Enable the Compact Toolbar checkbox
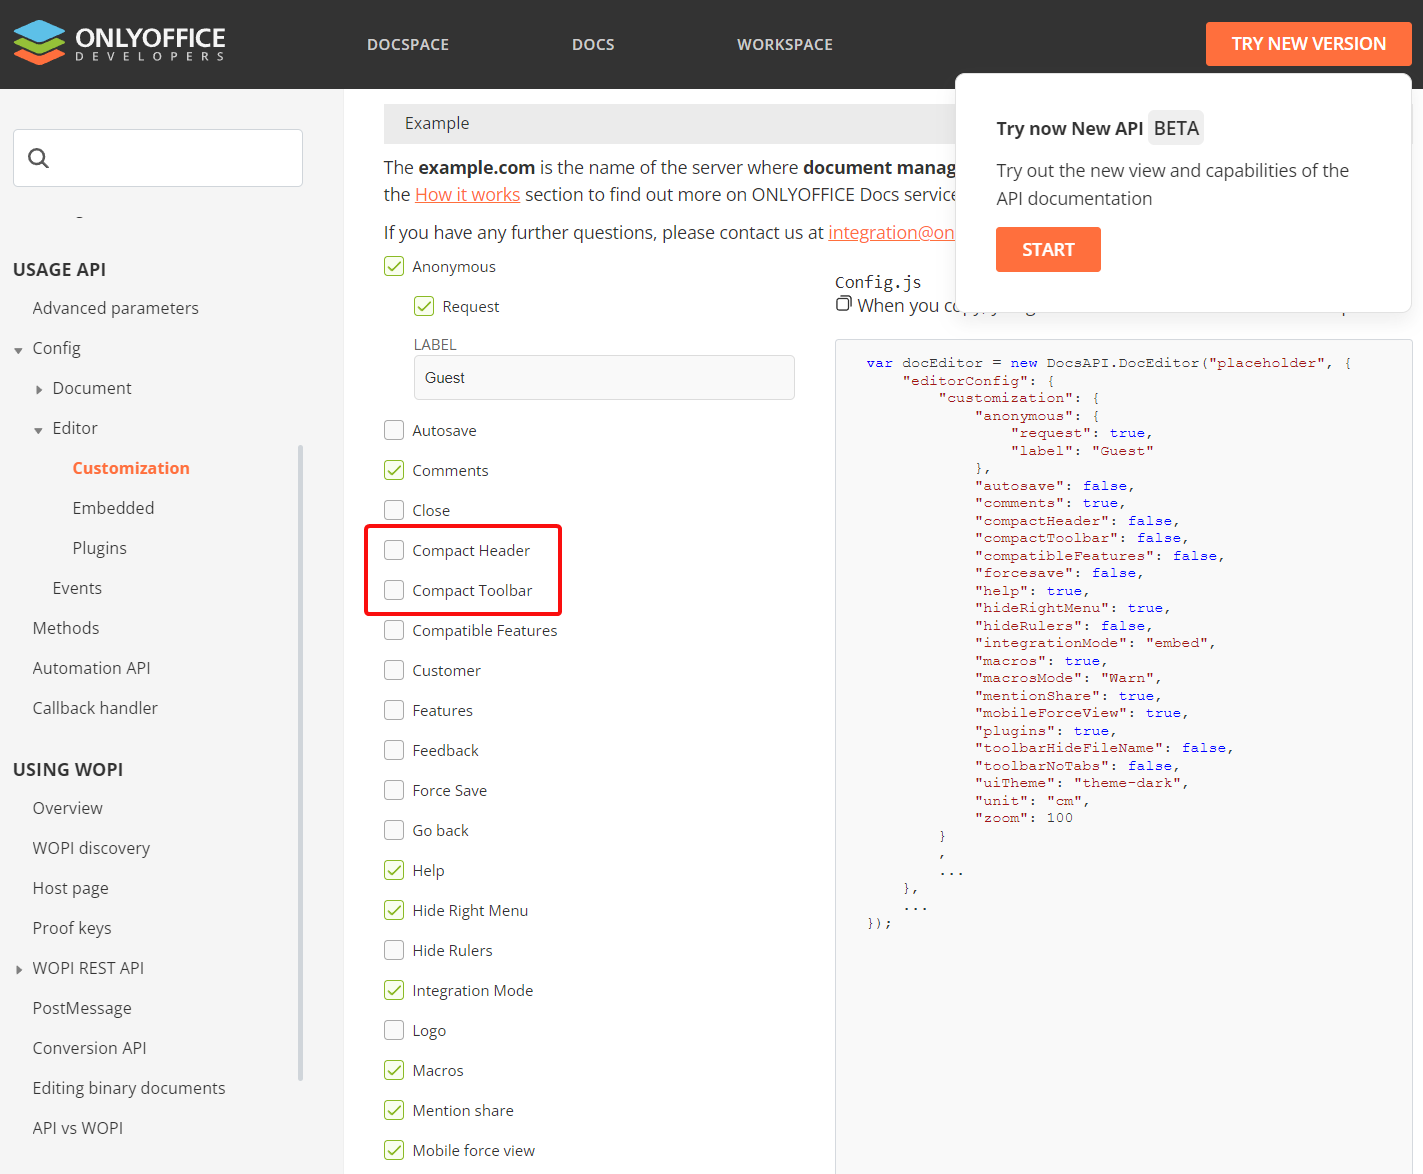This screenshot has width=1423, height=1174. (x=394, y=590)
